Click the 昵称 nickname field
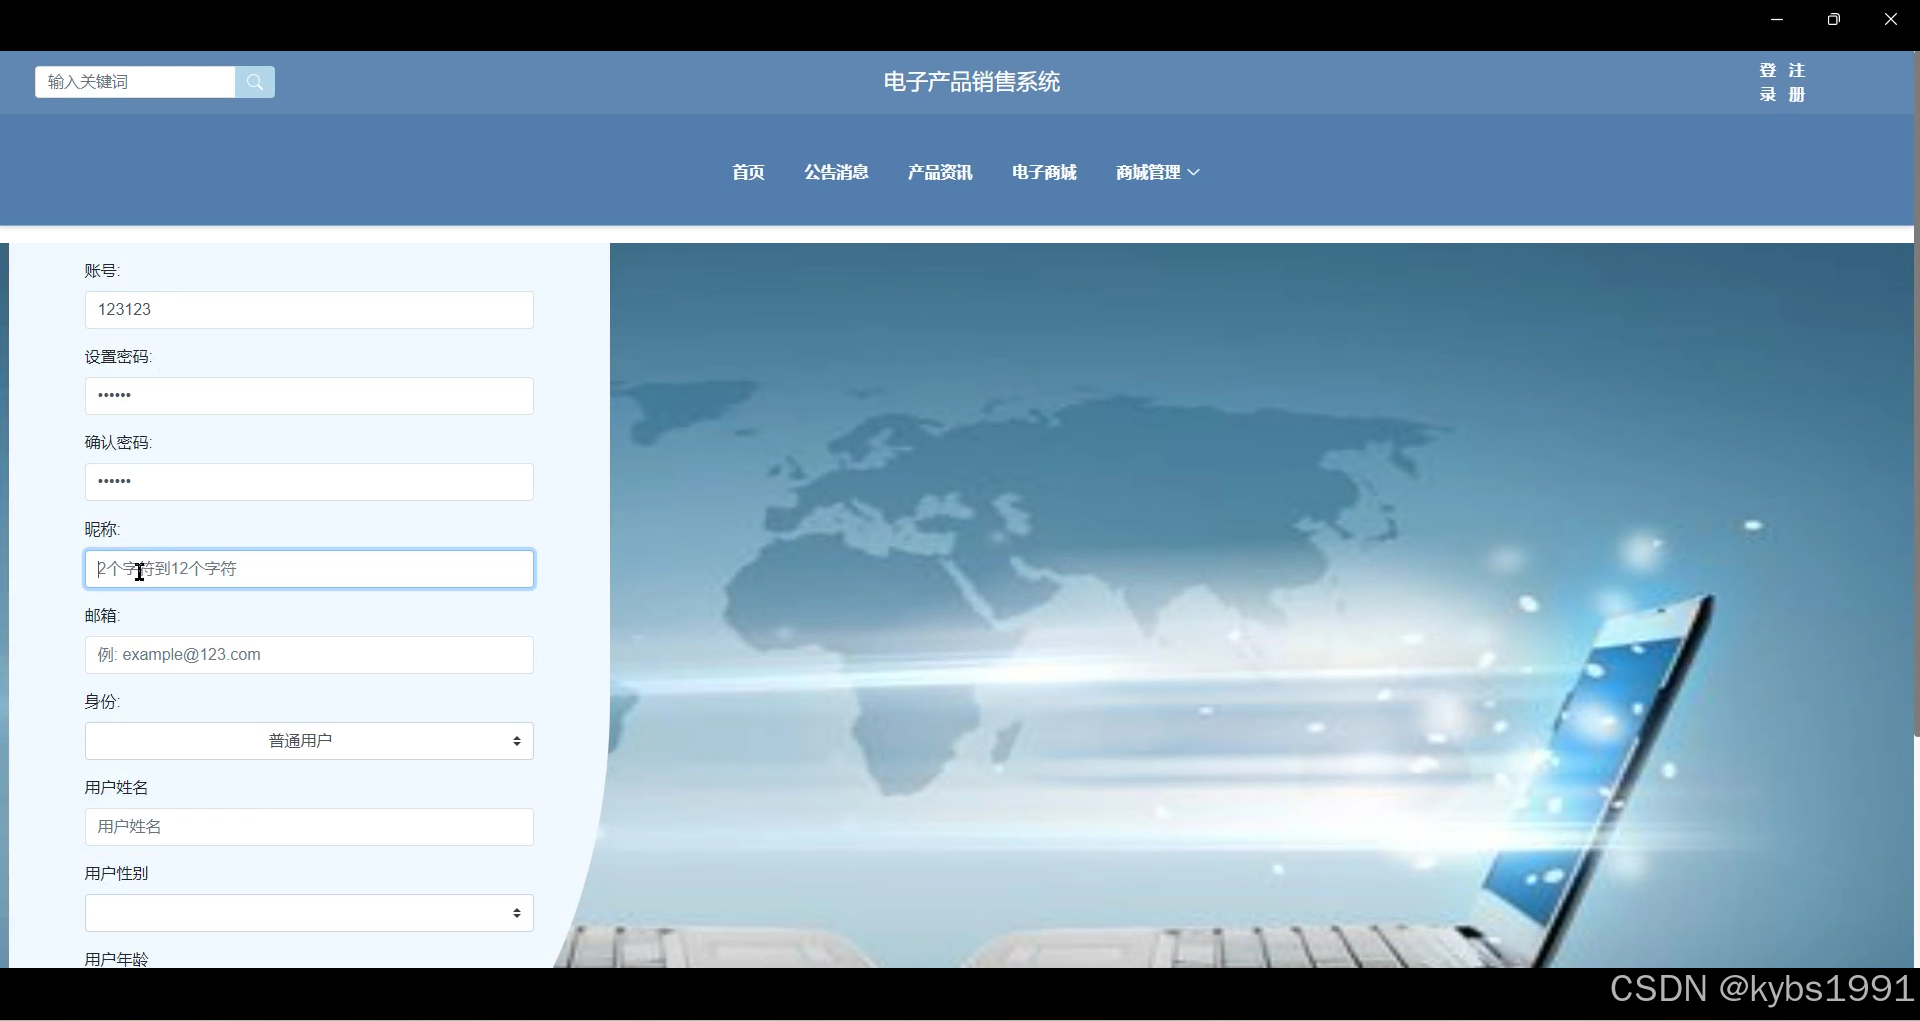This screenshot has width=1920, height=1021. click(x=309, y=569)
